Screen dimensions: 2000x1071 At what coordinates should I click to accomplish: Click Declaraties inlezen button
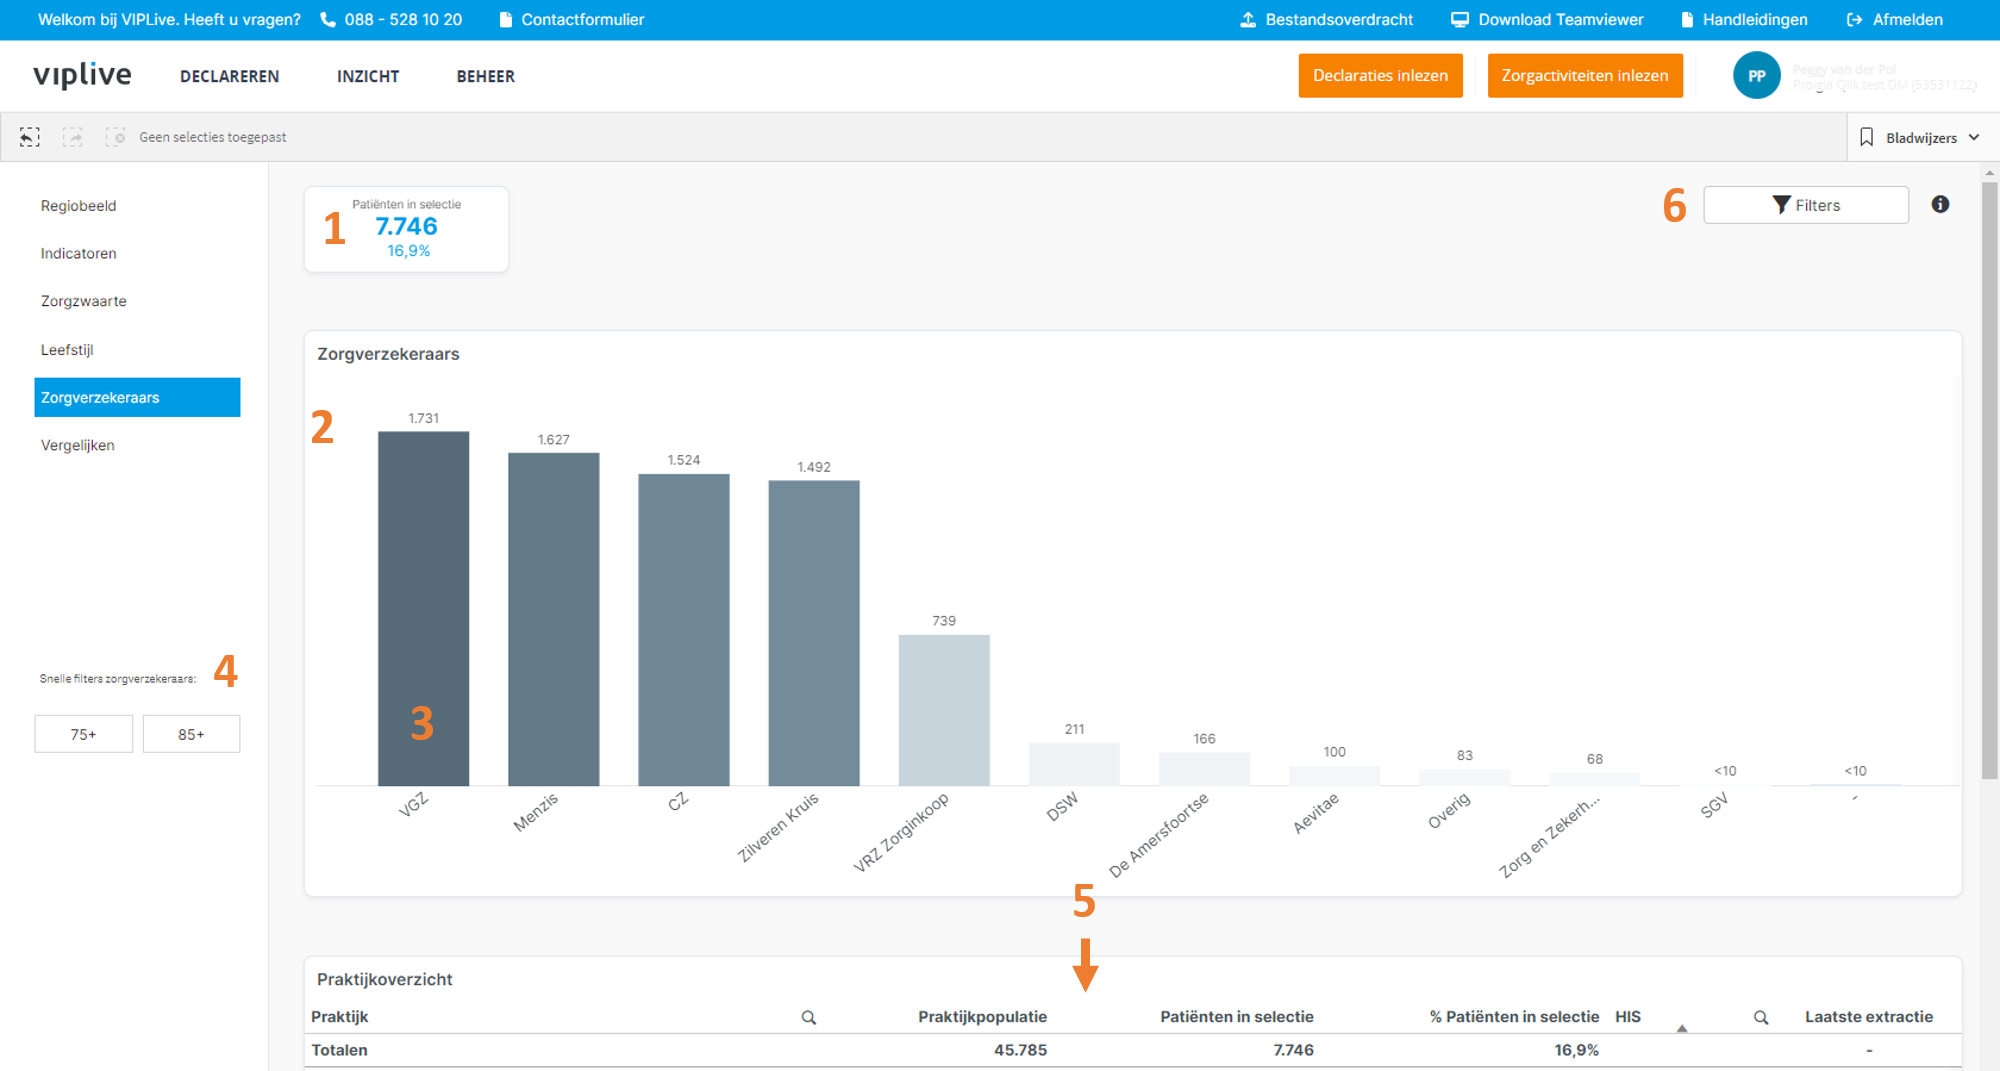click(x=1380, y=76)
